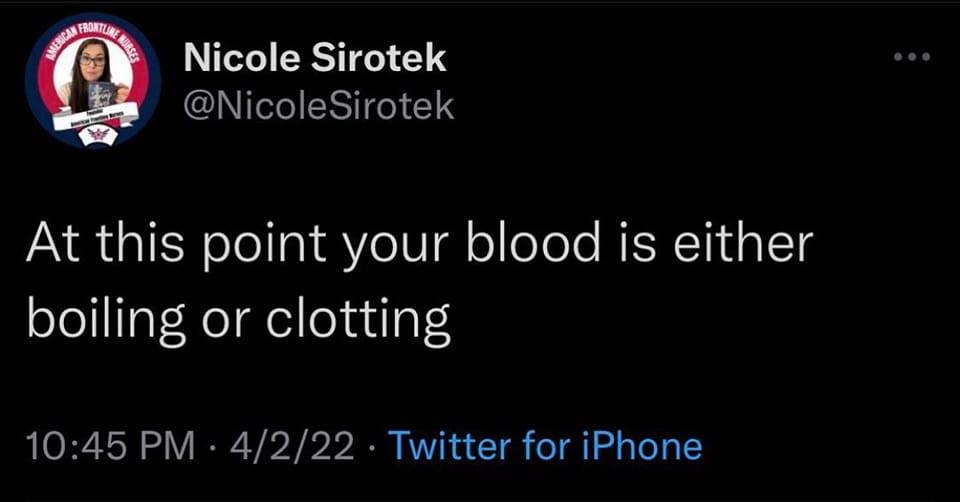Open the three-dot more options menu
This screenshot has height=502, width=960.
point(911,57)
